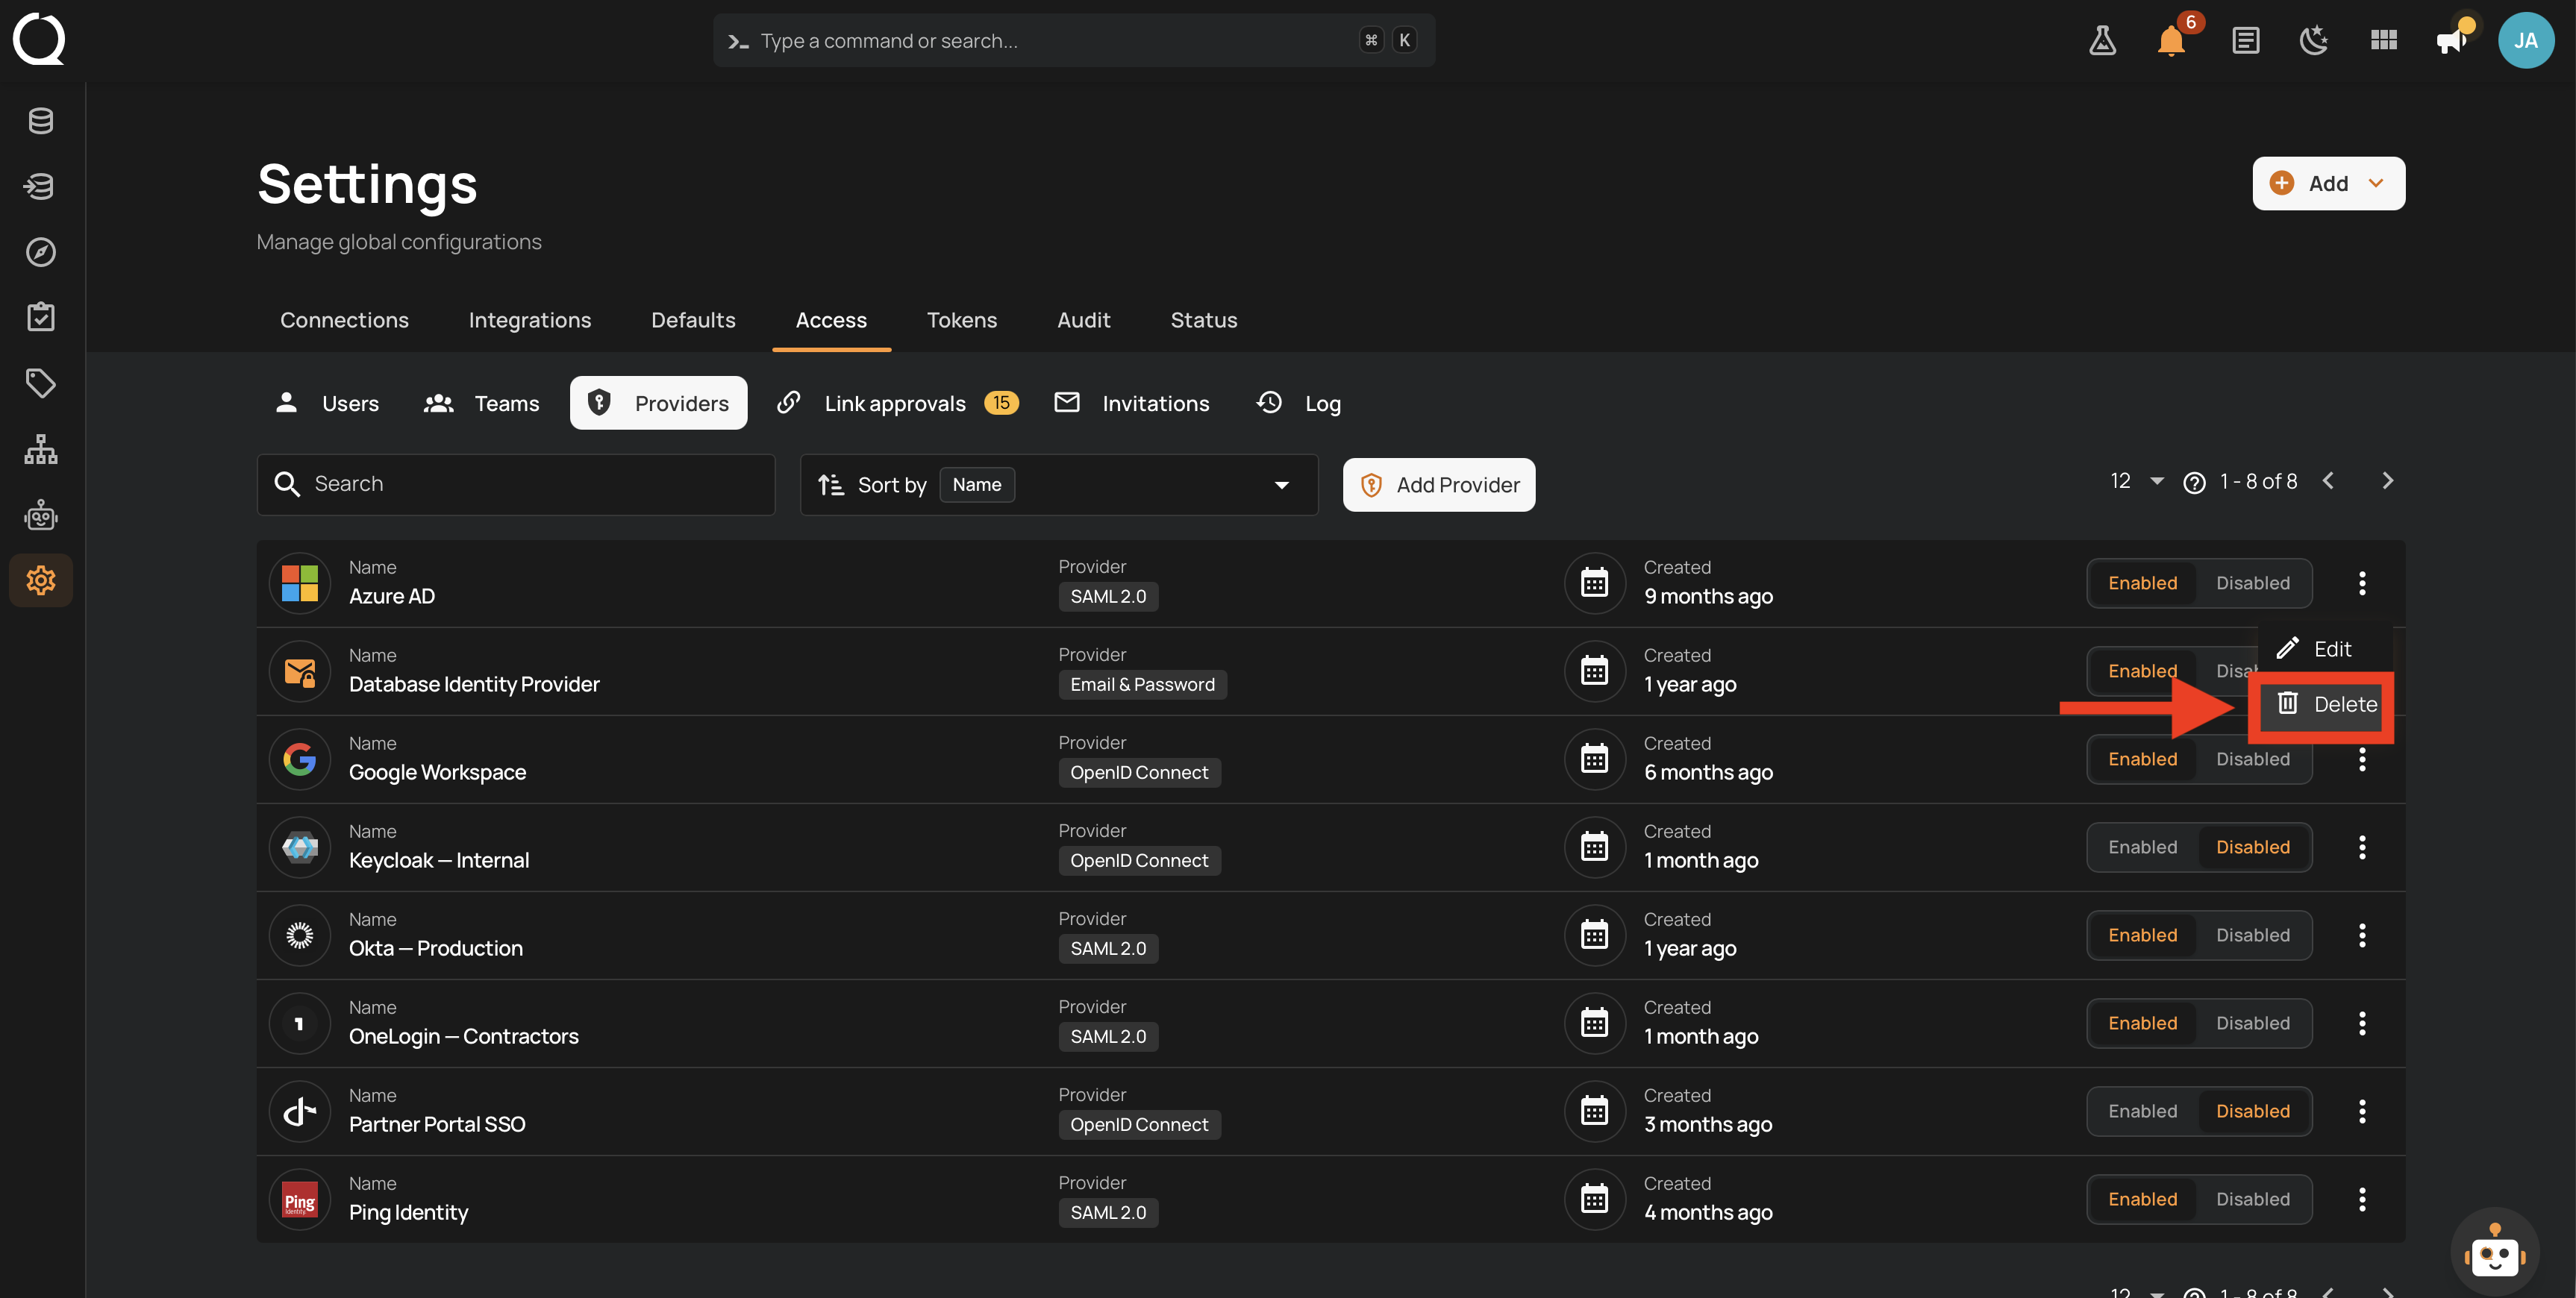Image resolution: width=2576 pixels, height=1298 pixels.
Task: Click the Ping Identity provider name
Action: tap(408, 1212)
